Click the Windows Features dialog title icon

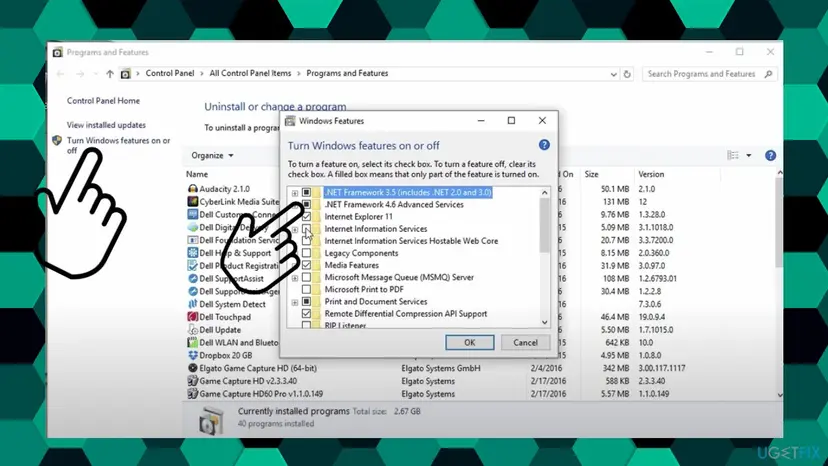click(x=290, y=121)
